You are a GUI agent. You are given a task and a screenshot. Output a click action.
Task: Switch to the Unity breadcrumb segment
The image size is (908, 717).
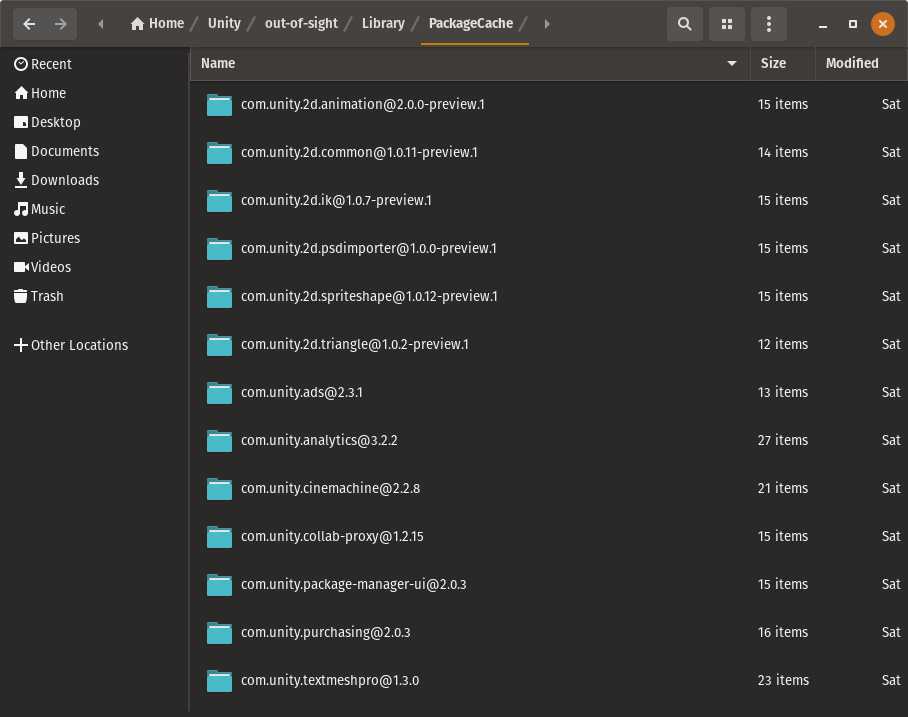pyautogui.click(x=224, y=23)
